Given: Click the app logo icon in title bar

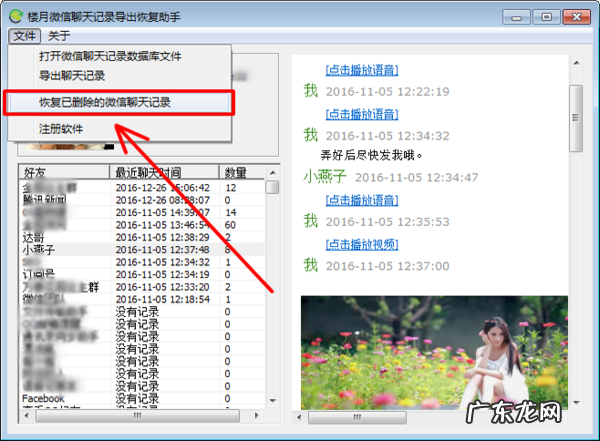Looking at the screenshot, I should tap(16, 16).
